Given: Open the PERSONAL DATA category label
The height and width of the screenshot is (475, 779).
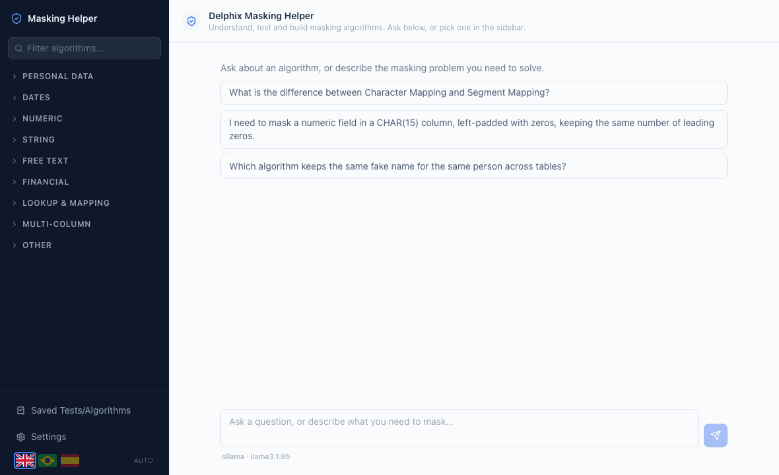Looking at the screenshot, I should (x=58, y=76).
